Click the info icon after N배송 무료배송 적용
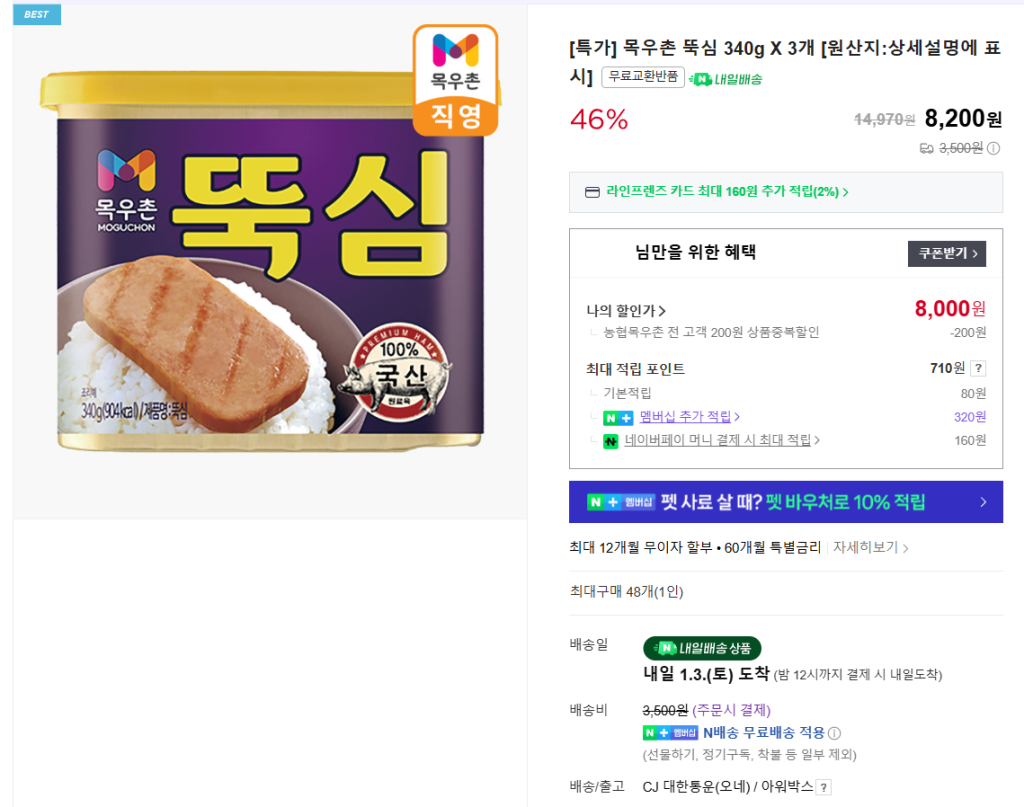The height and width of the screenshot is (807, 1024). point(834,733)
